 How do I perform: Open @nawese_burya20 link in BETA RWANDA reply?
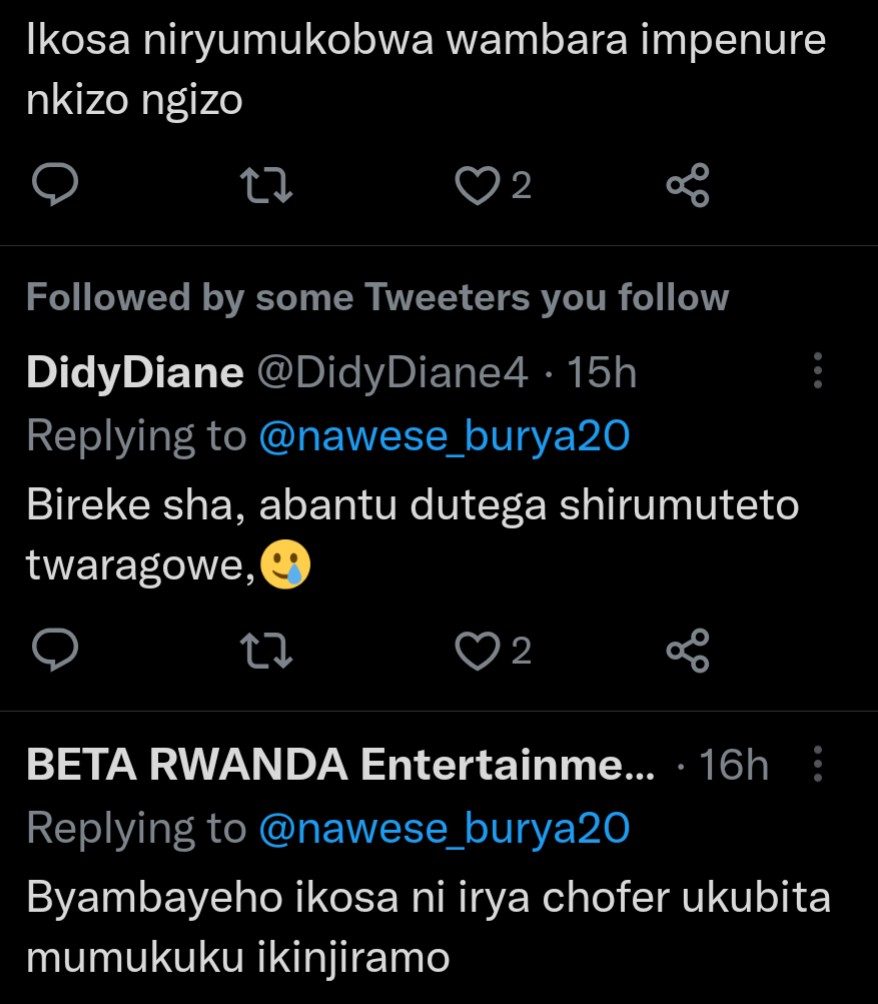(444, 828)
